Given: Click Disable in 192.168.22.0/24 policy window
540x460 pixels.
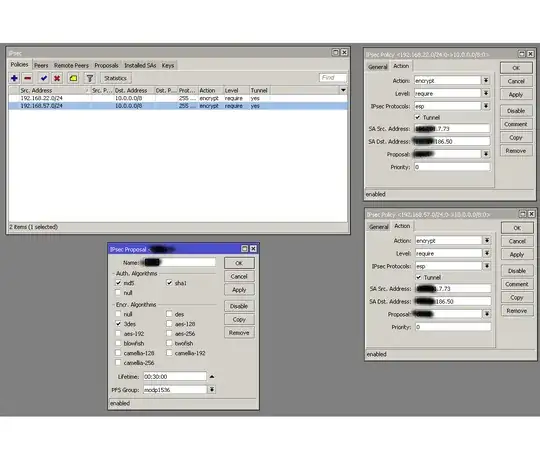Looking at the screenshot, I should [516, 111].
